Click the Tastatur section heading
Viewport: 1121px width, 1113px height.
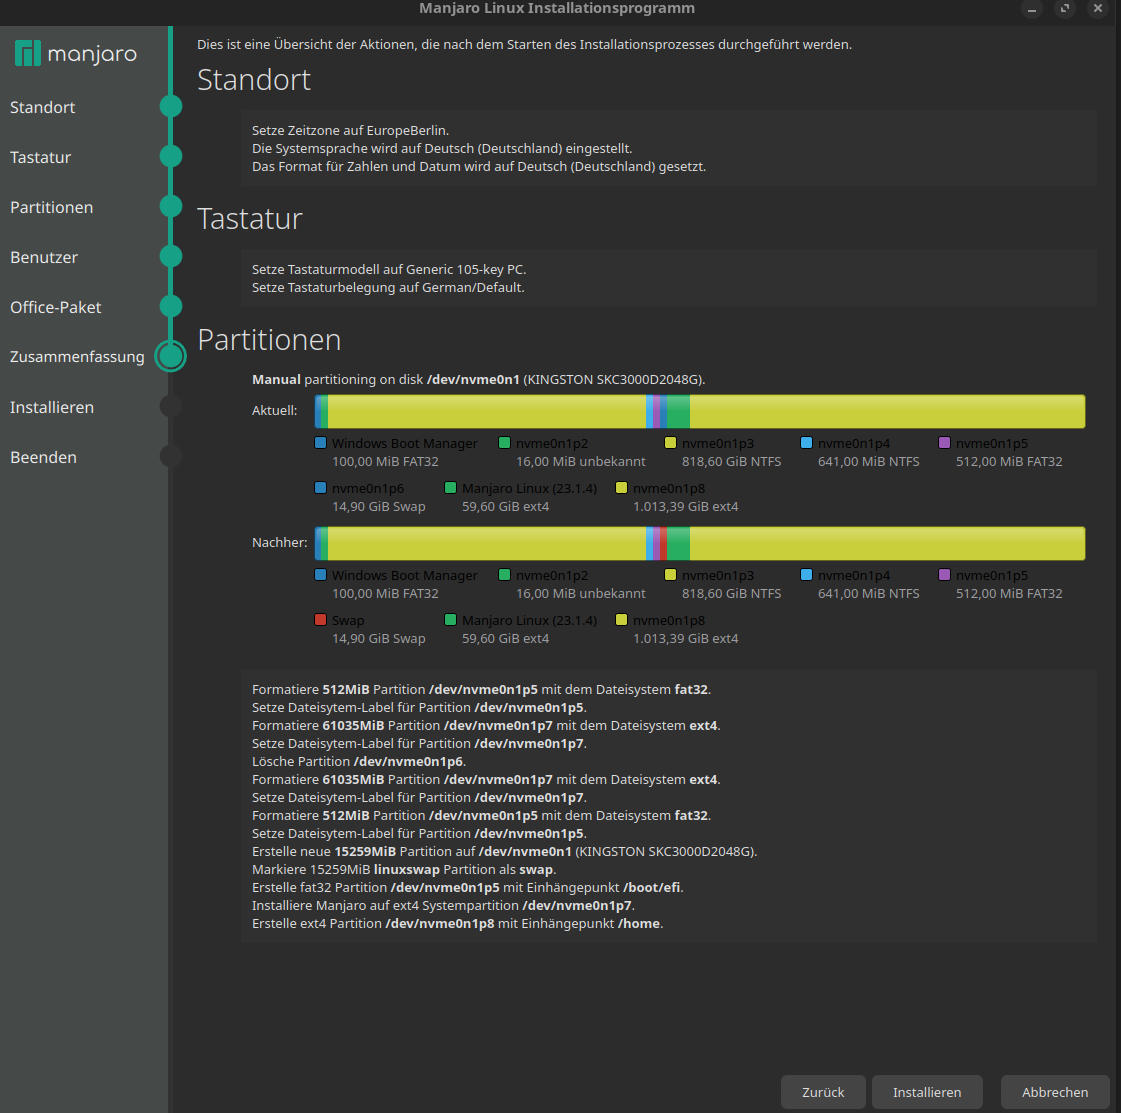(250, 219)
